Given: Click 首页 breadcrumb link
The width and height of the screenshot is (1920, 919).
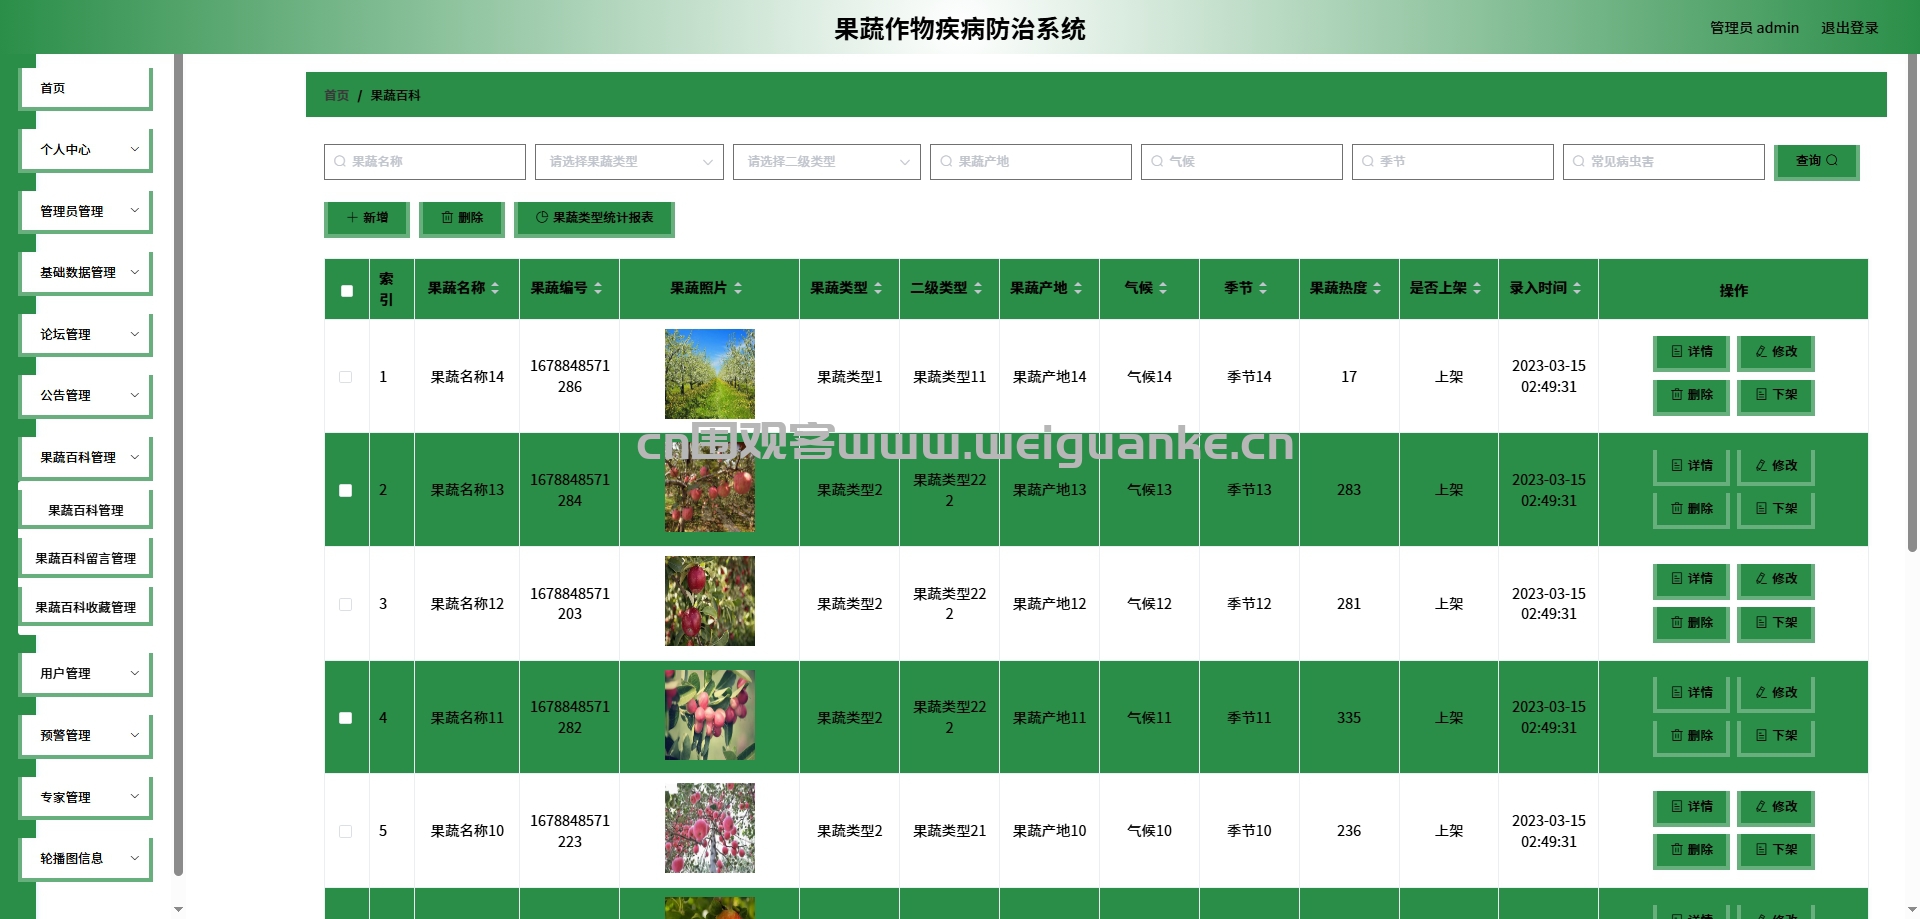Looking at the screenshot, I should (x=336, y=96).
